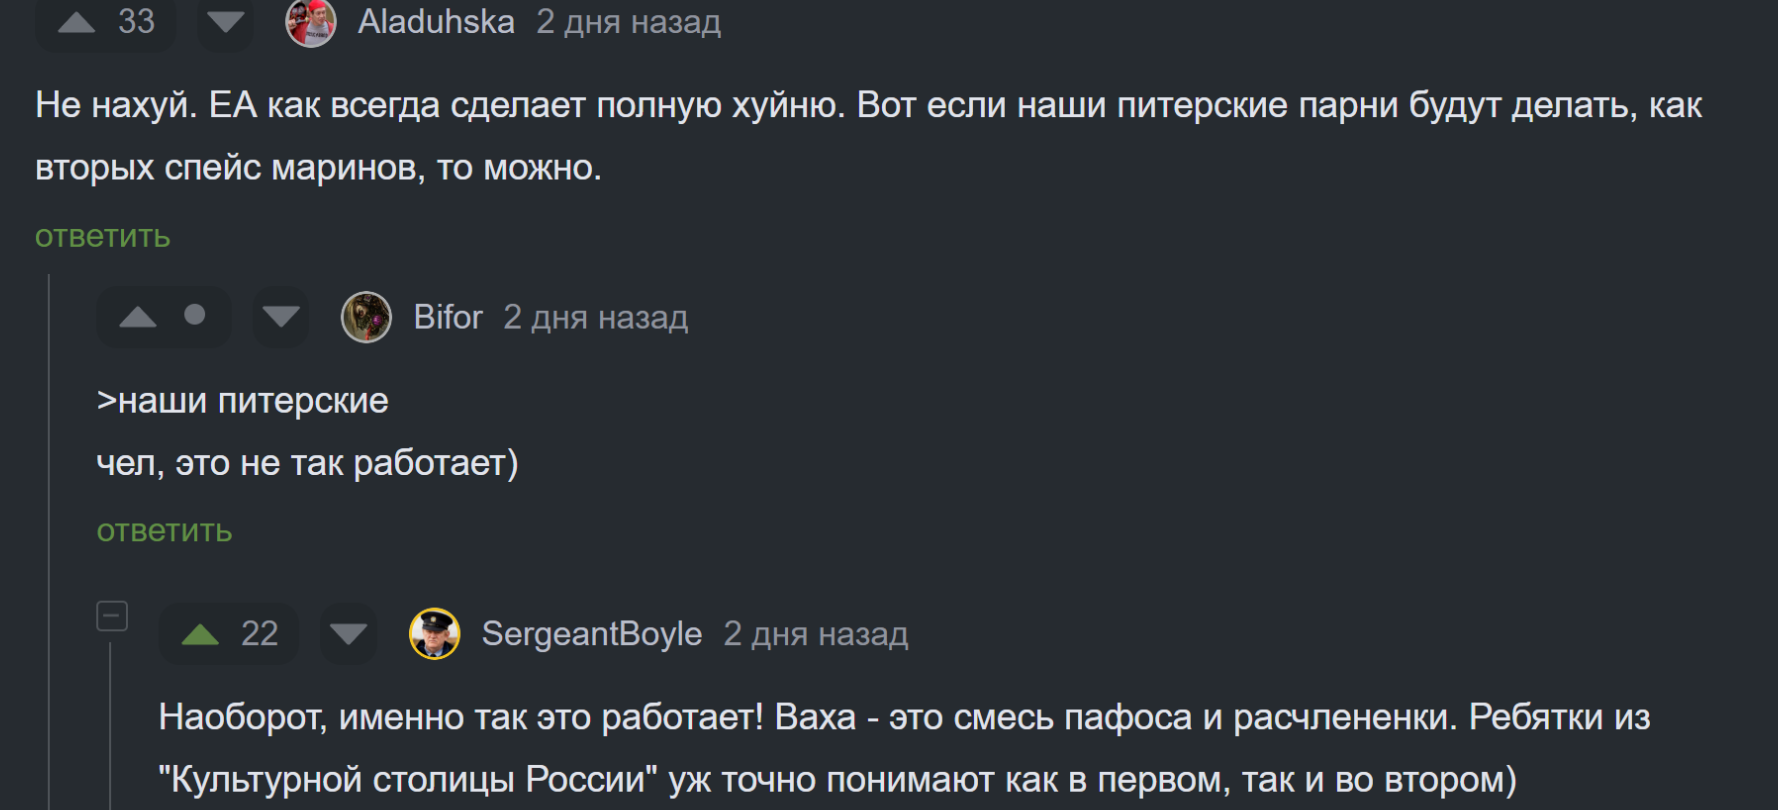This screenshot has height=810, width=1778.
Task: Click username SergeantBoyle
Action: tap(592, 634)
